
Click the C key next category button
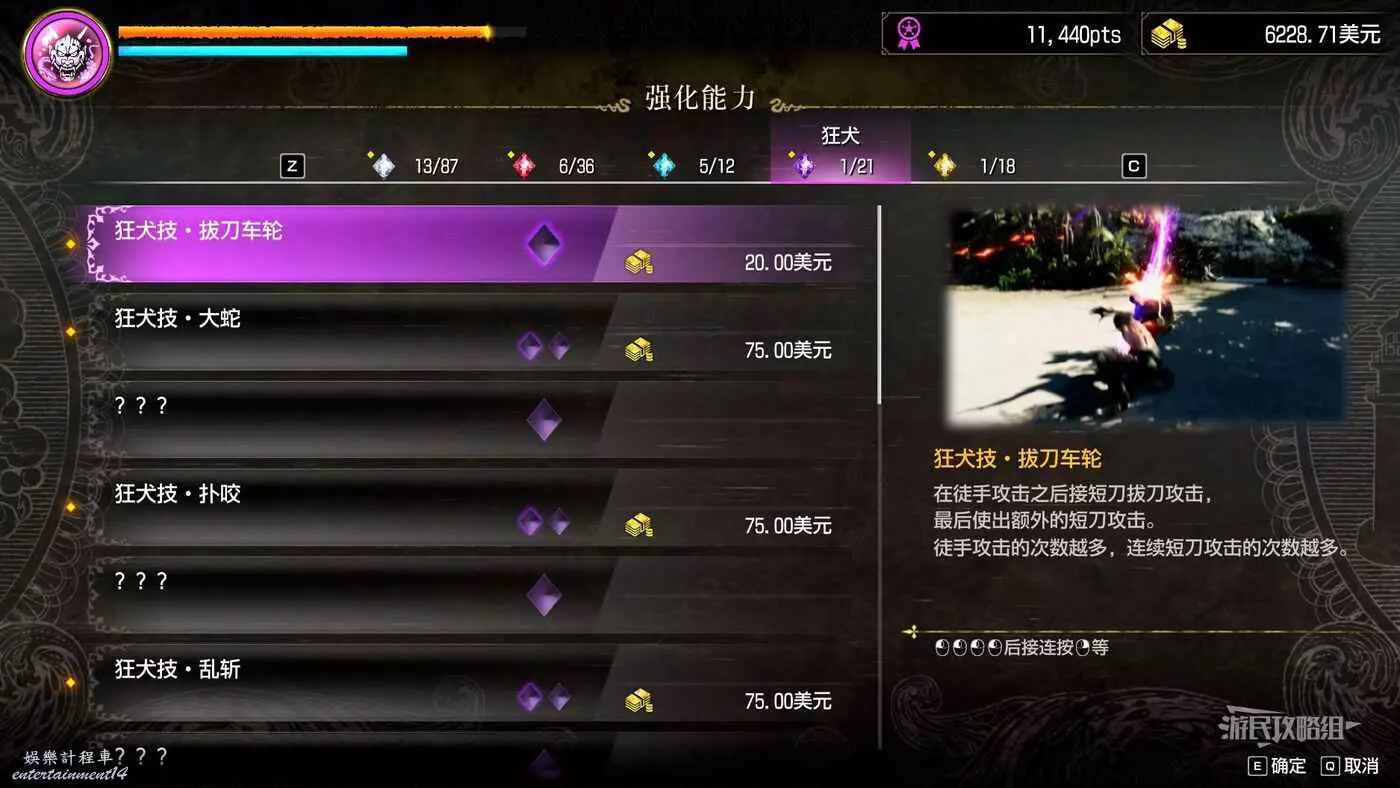click(1133, 167)
